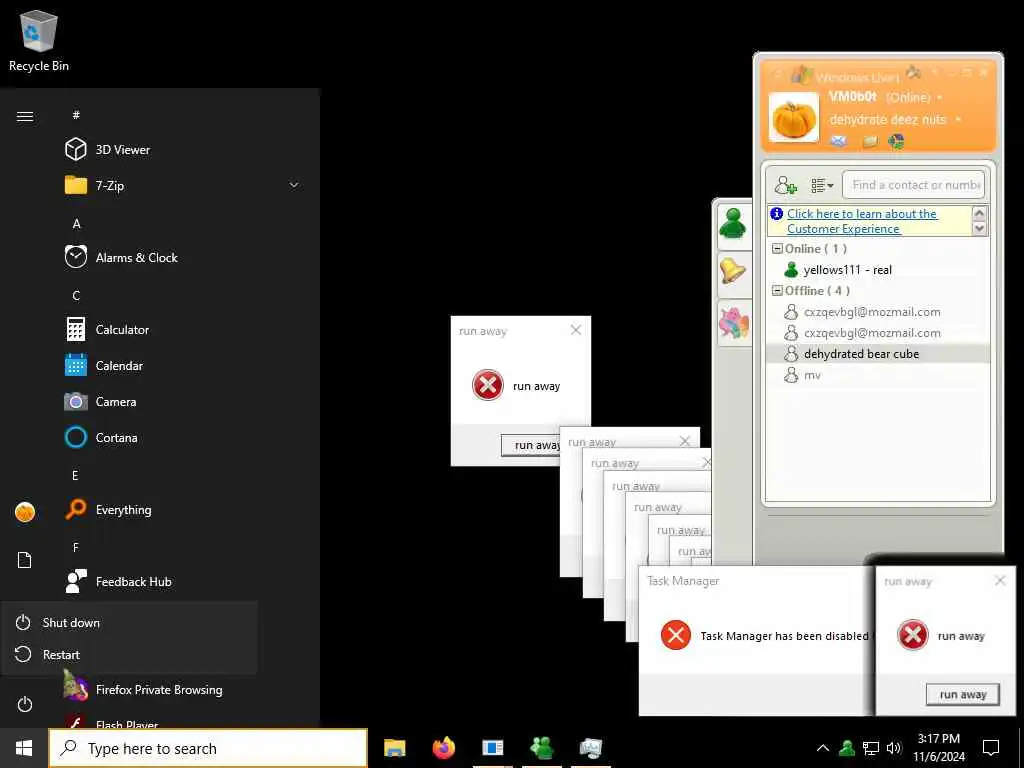Viewport: 1024px width, 768px height.
Task: Open the volume control in tray
Action: point(894,748)
